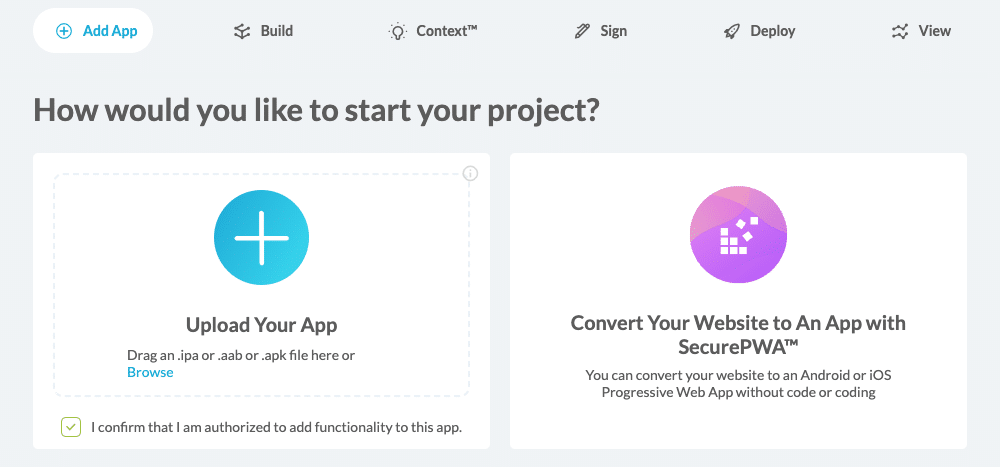Click the Build stacked-blocks icon

pyautogui.click(x=241, y=31)
